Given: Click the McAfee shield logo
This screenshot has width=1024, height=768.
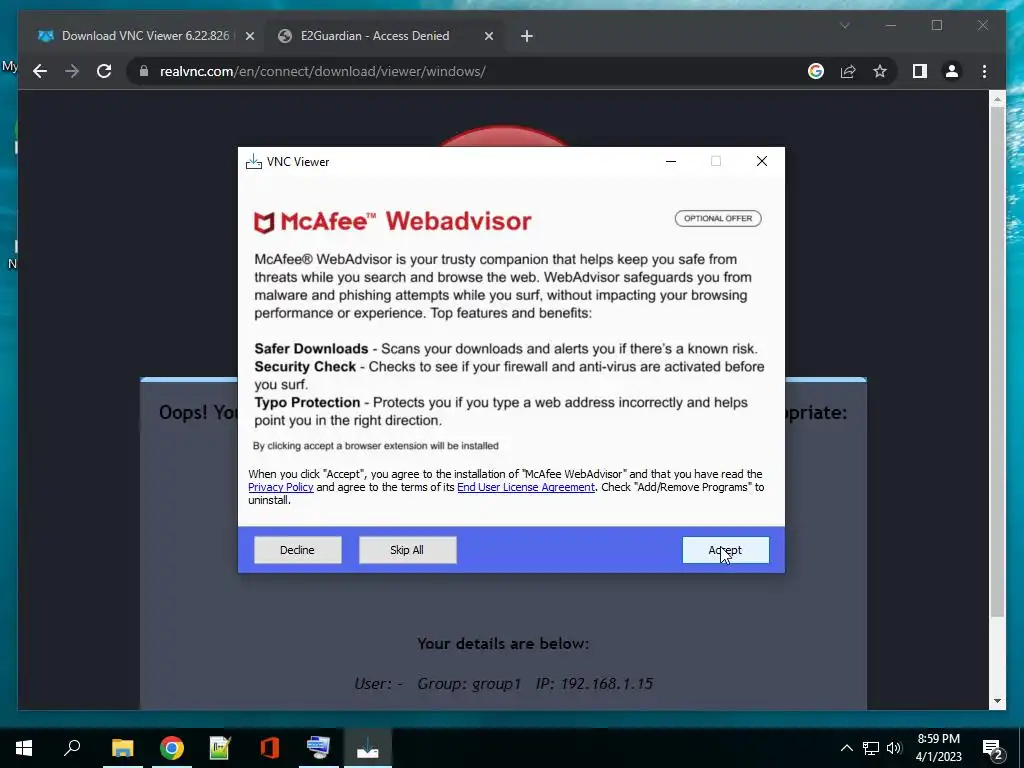Looking at the screenshot, I should [264, 222].
